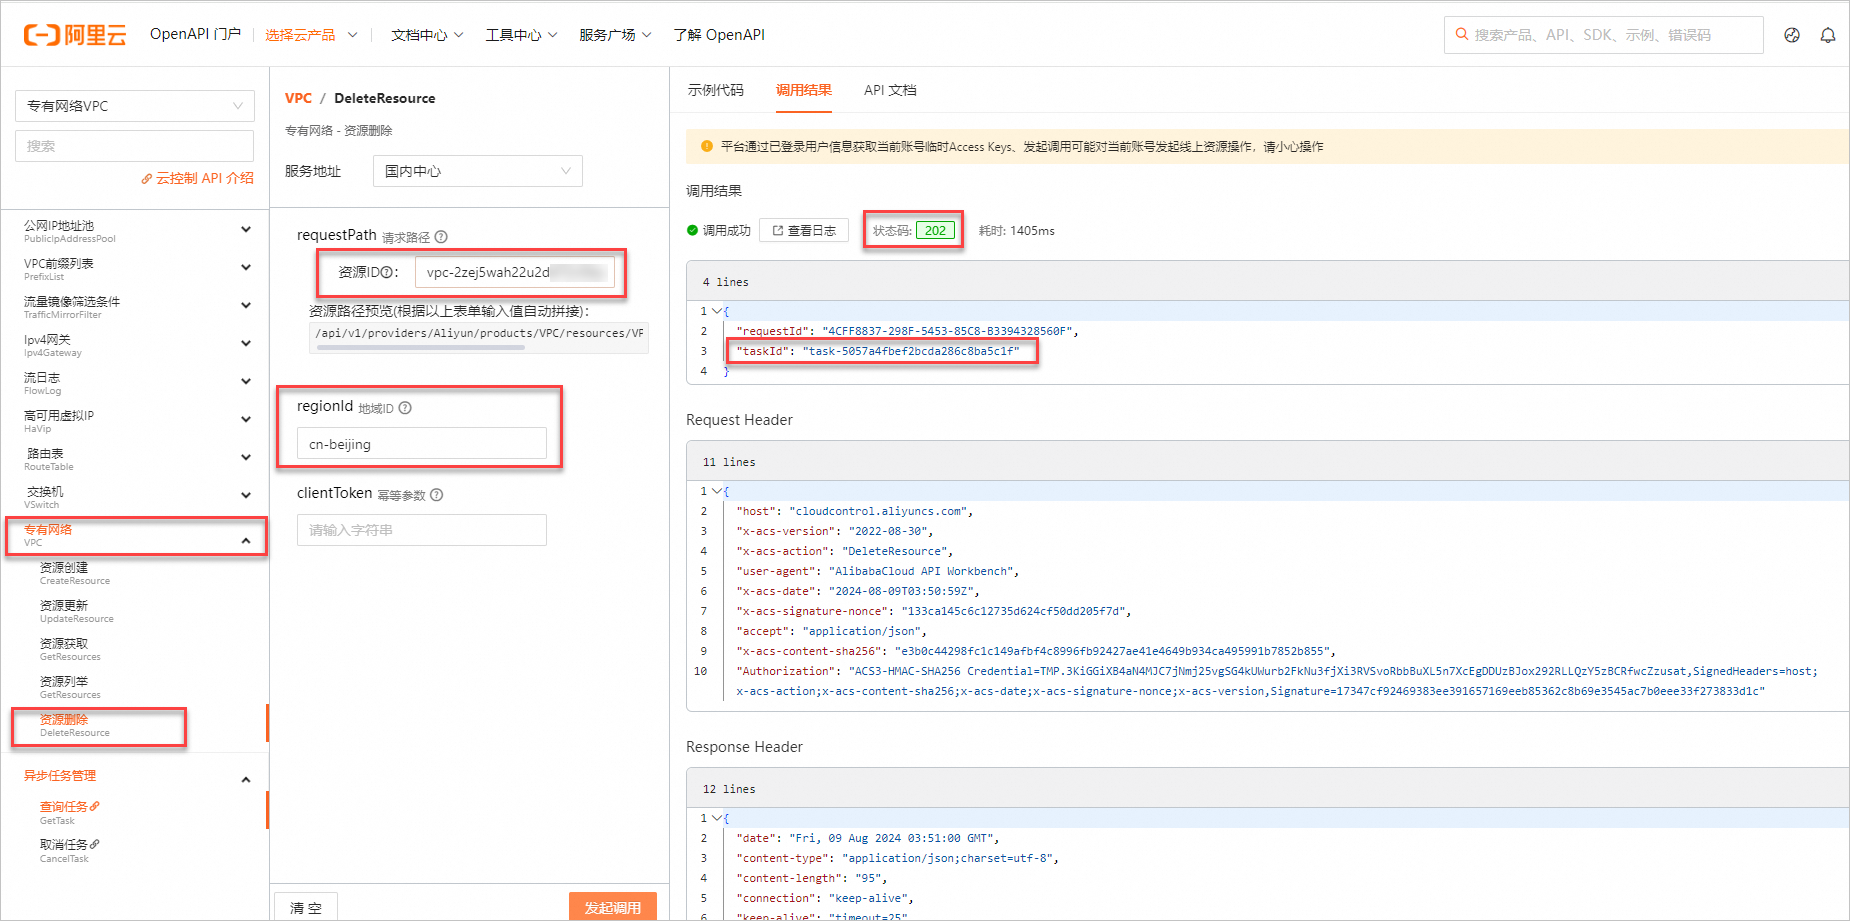Screen dimensions: 1850x921
Task: Expand the VPC前缀列表 section
Action: [246, 268]
